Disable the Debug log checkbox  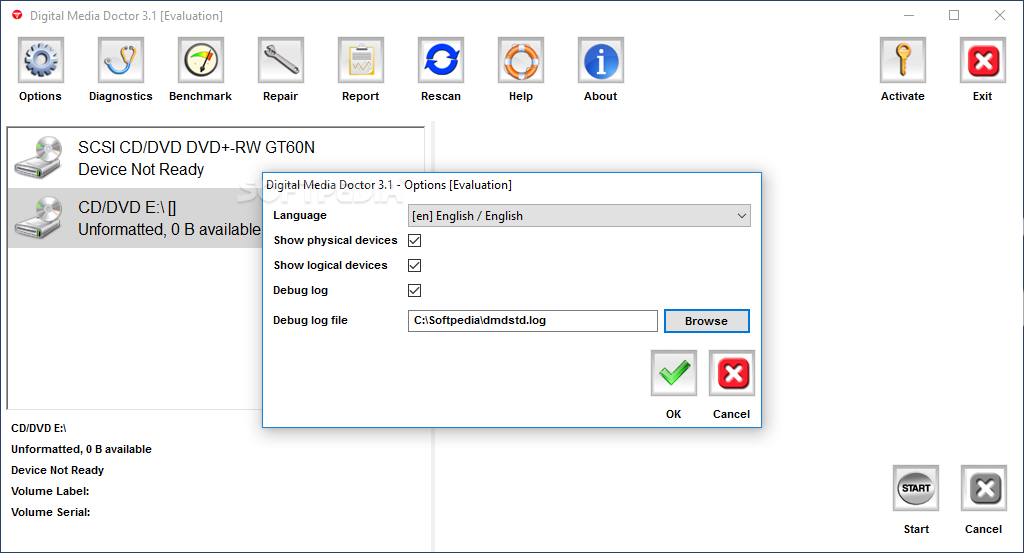point(415,290)
